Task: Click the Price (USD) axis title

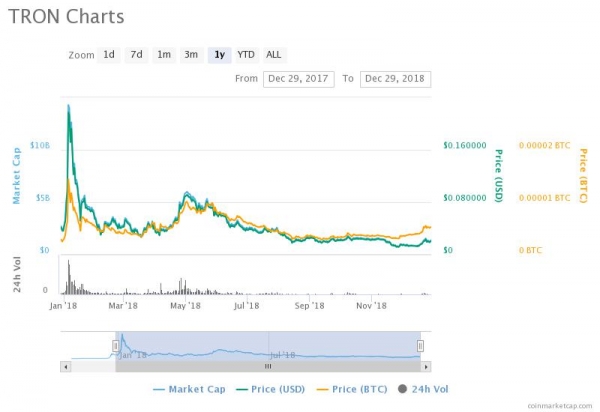Action: [499, 176]
